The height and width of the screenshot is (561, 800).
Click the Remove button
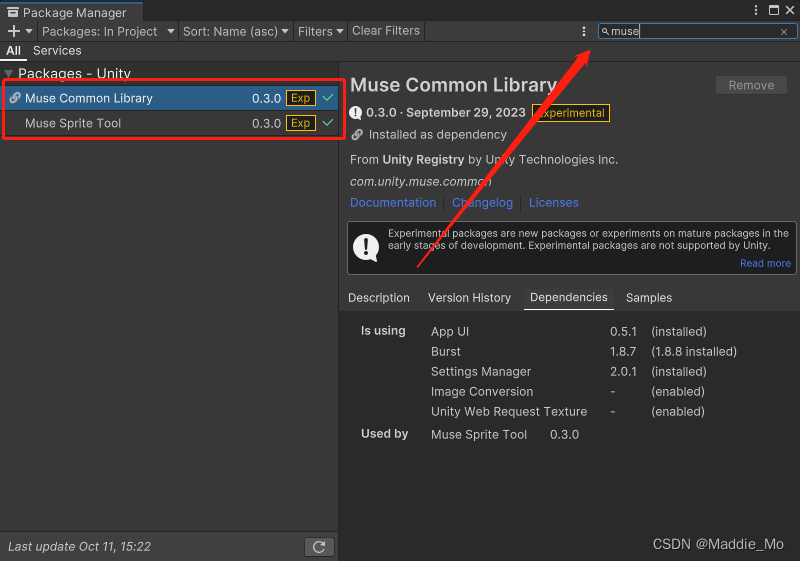click(x=751, y=85)
